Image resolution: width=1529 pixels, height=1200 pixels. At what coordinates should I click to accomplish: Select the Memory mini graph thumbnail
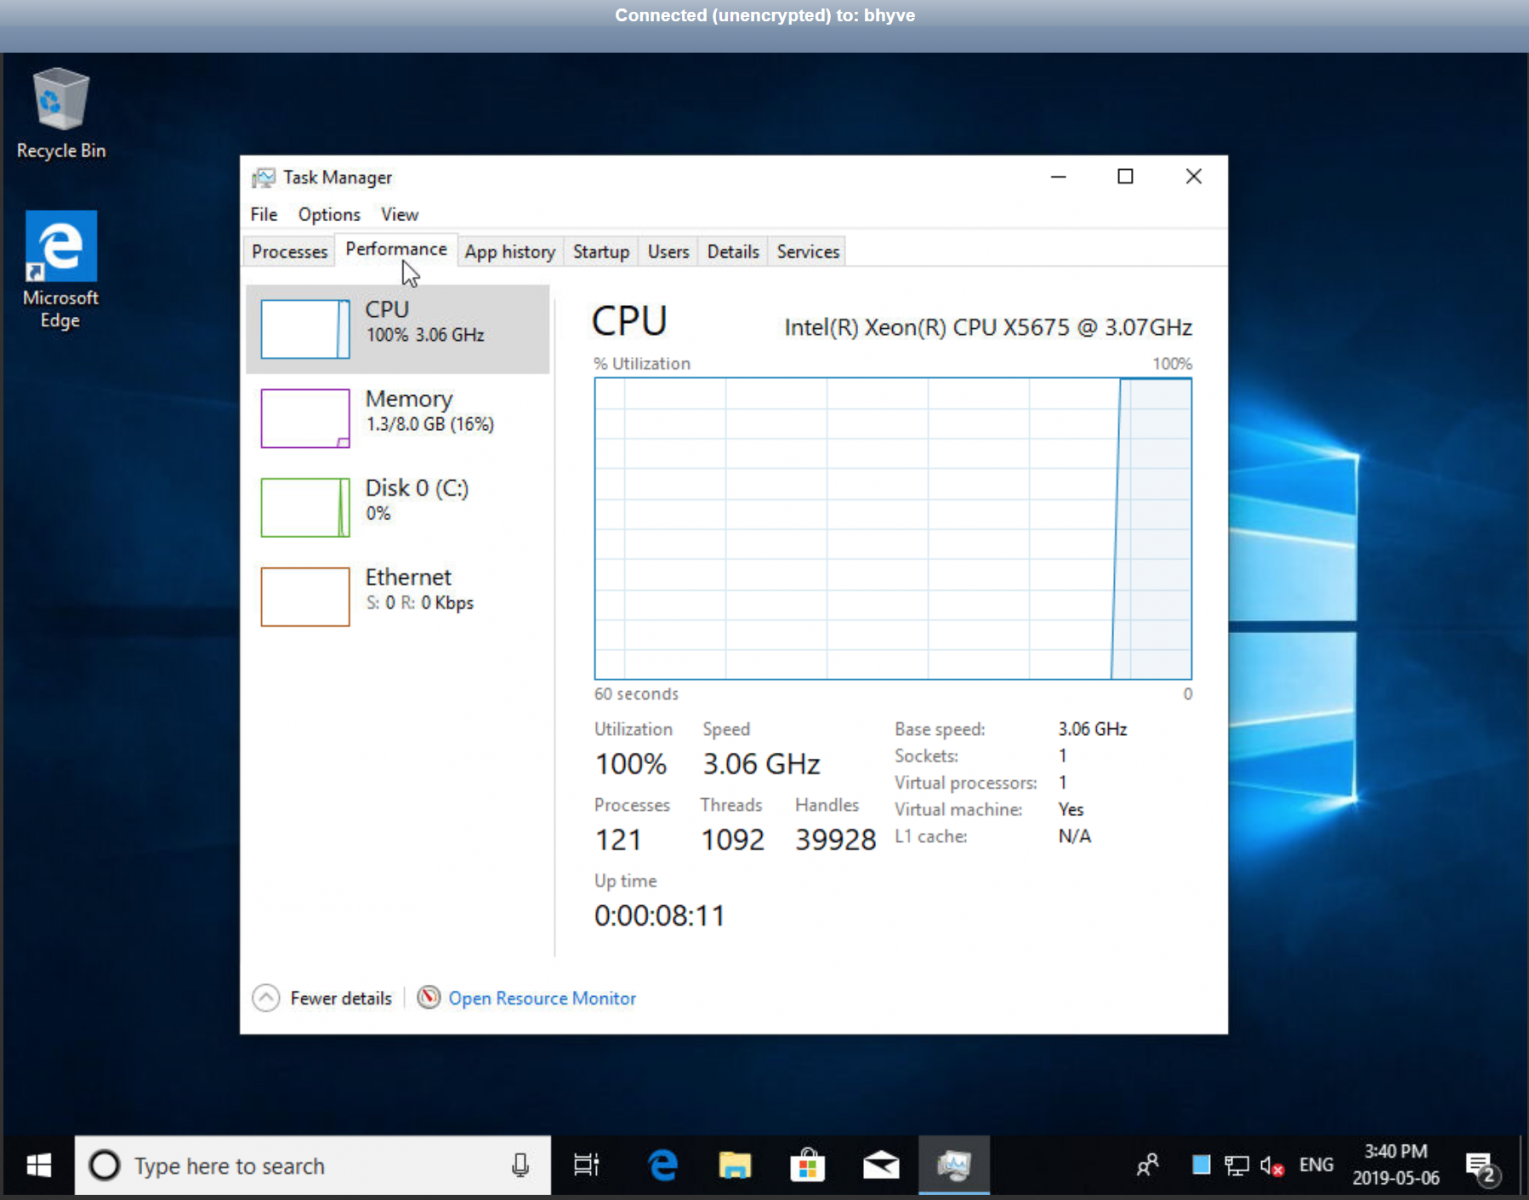(305, 418)
